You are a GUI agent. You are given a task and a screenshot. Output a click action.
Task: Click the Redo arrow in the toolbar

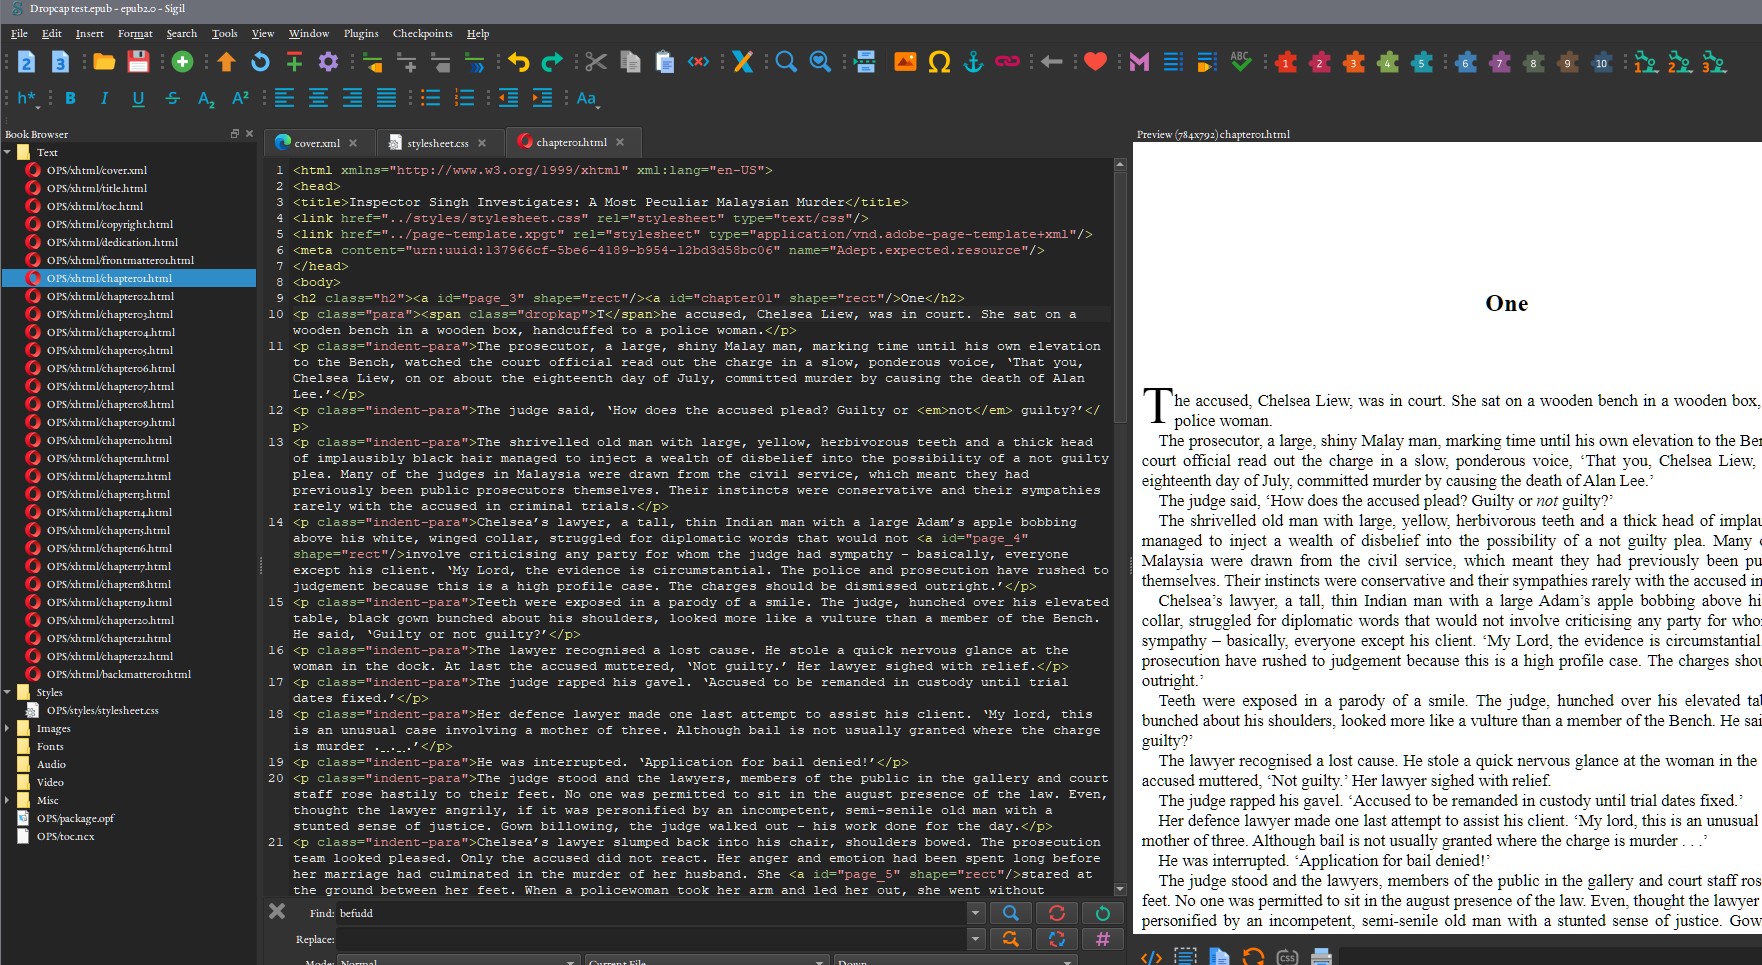click(552, 62)
